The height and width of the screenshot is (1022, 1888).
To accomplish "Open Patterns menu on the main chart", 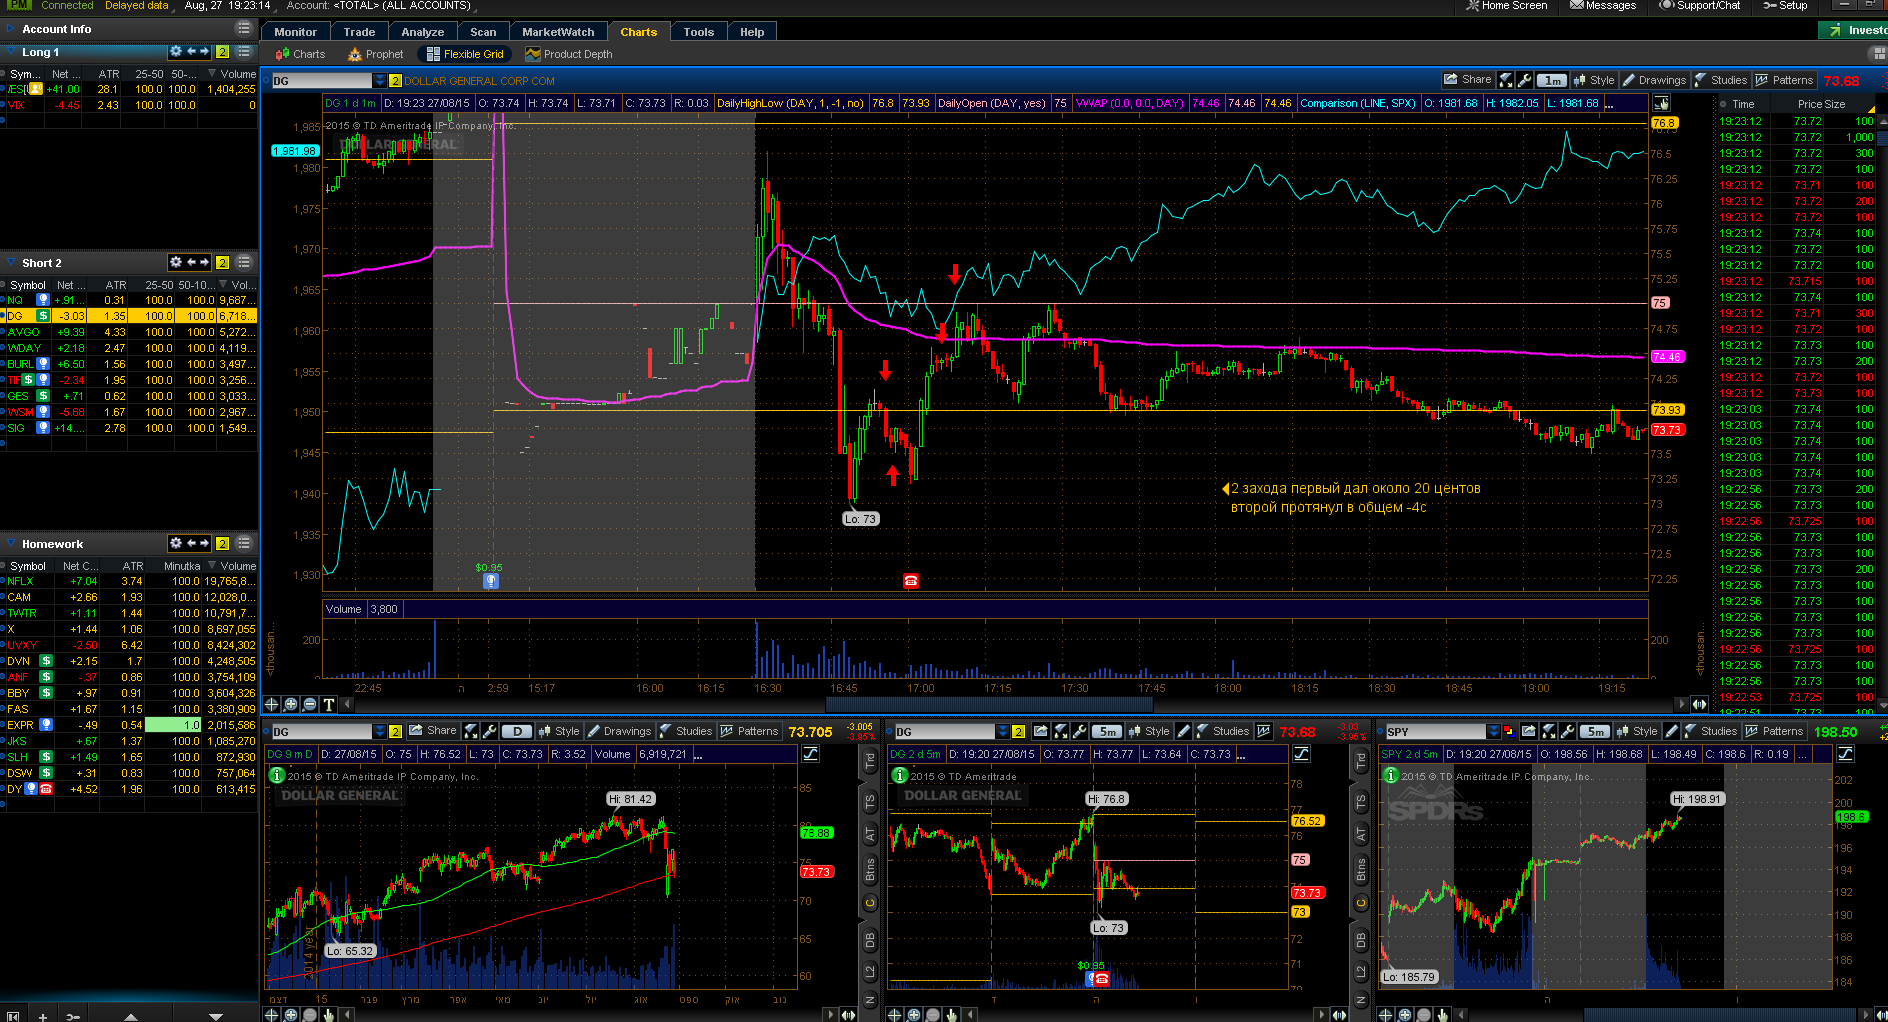I will [1784, 80].
